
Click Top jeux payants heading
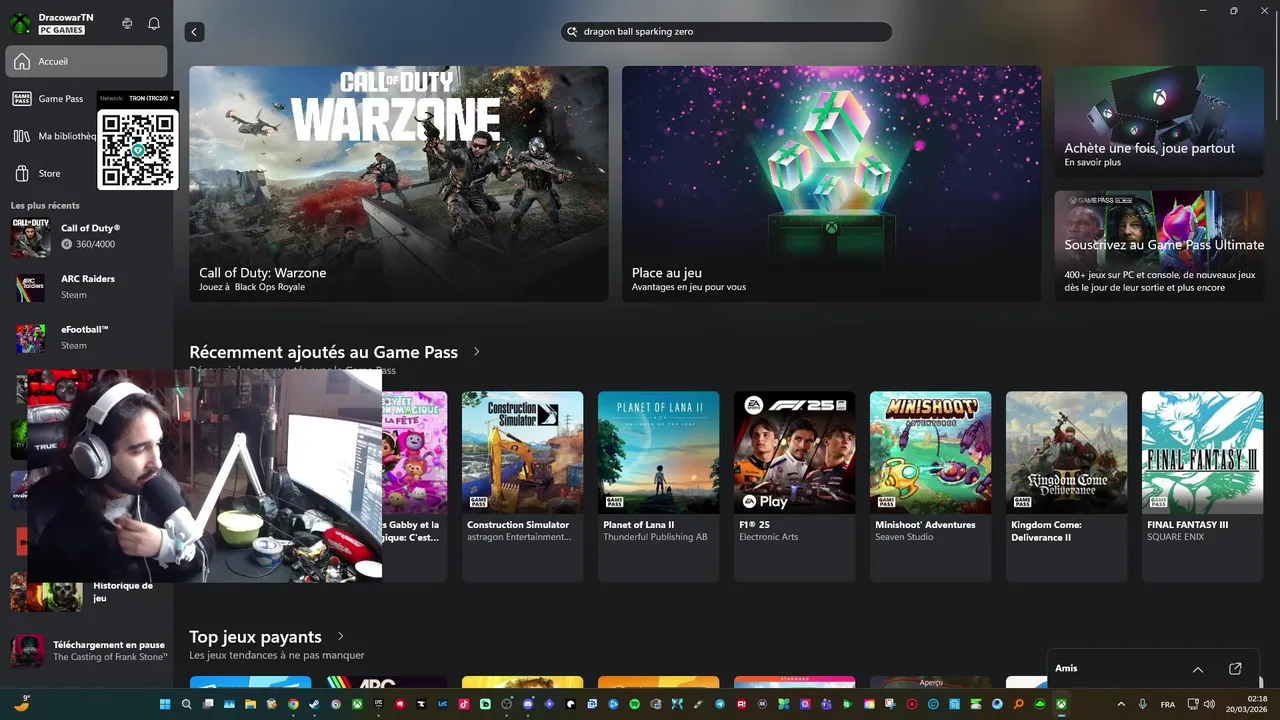click(255, 636)
